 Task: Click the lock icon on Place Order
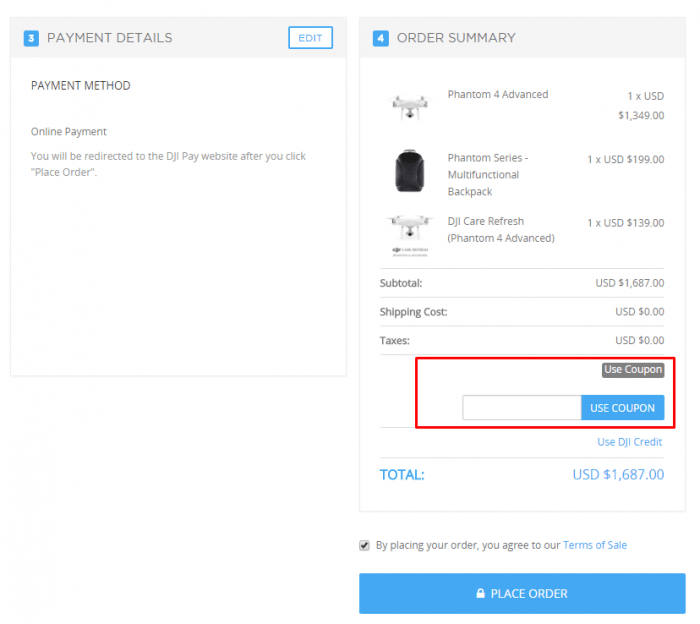click(x=480, y=593)
